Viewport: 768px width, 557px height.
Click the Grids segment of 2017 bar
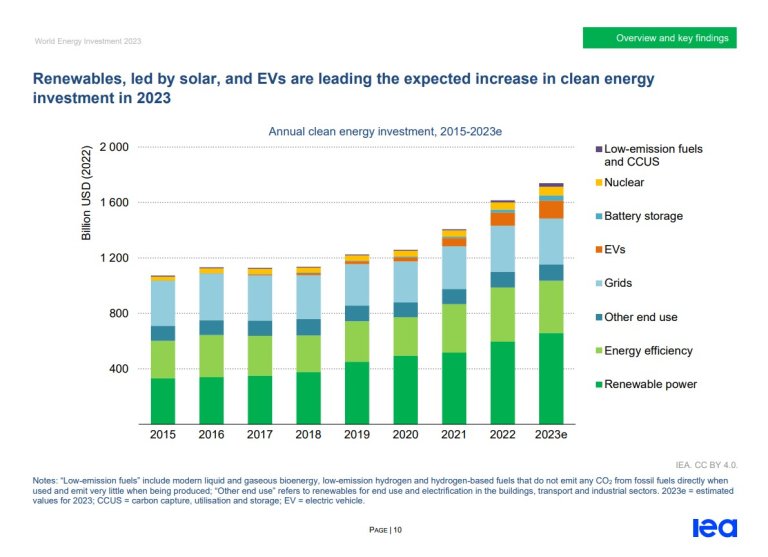(x=260, y=298)
